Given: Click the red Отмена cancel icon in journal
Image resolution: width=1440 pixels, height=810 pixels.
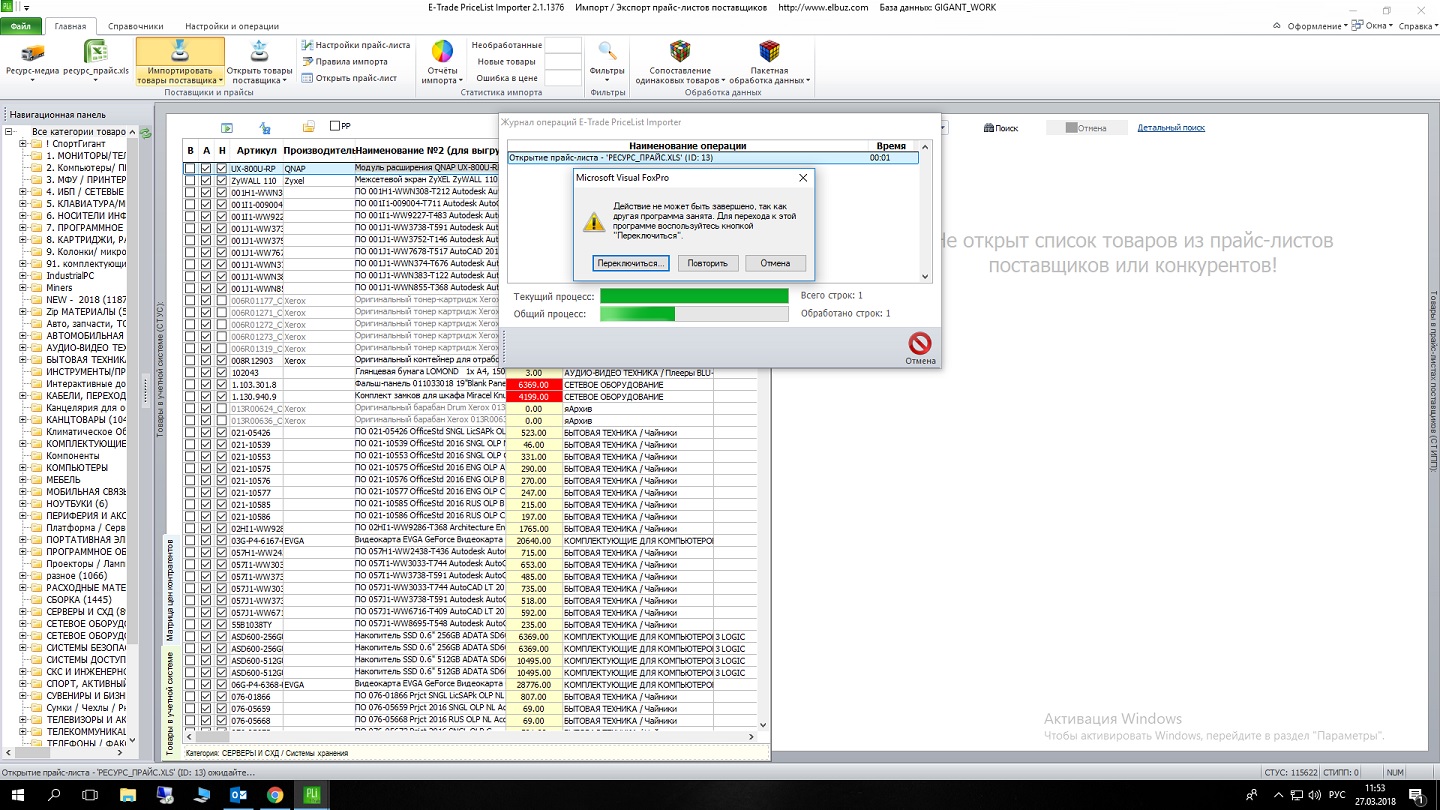Looking at the screenshot, I should pyautogui.click(x=920, y=343).
